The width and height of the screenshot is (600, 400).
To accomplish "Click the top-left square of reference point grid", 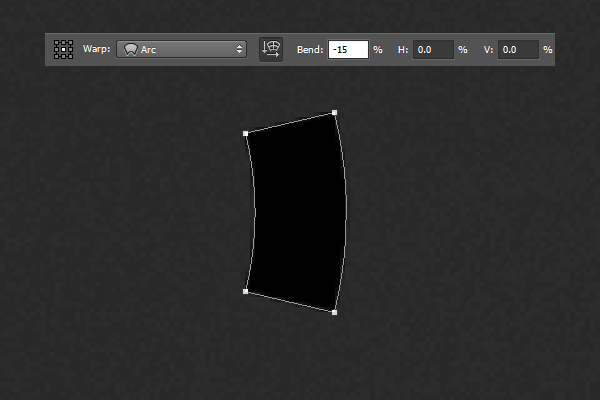I will 57,43.
